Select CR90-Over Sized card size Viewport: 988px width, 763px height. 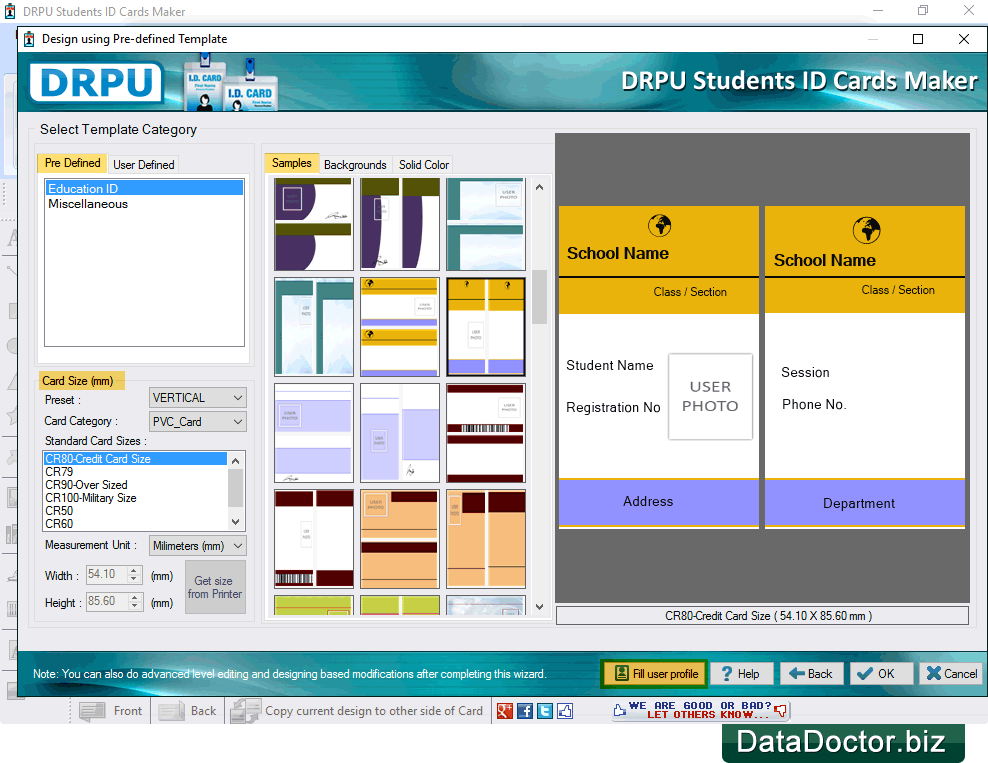[x=135, y=485]
